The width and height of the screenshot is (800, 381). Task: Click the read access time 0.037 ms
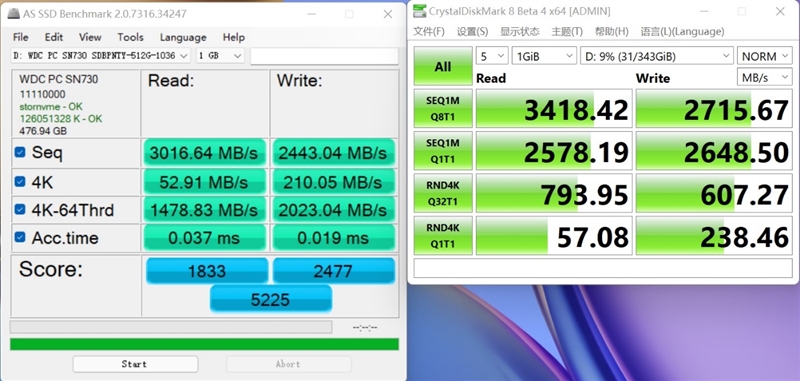205,238
